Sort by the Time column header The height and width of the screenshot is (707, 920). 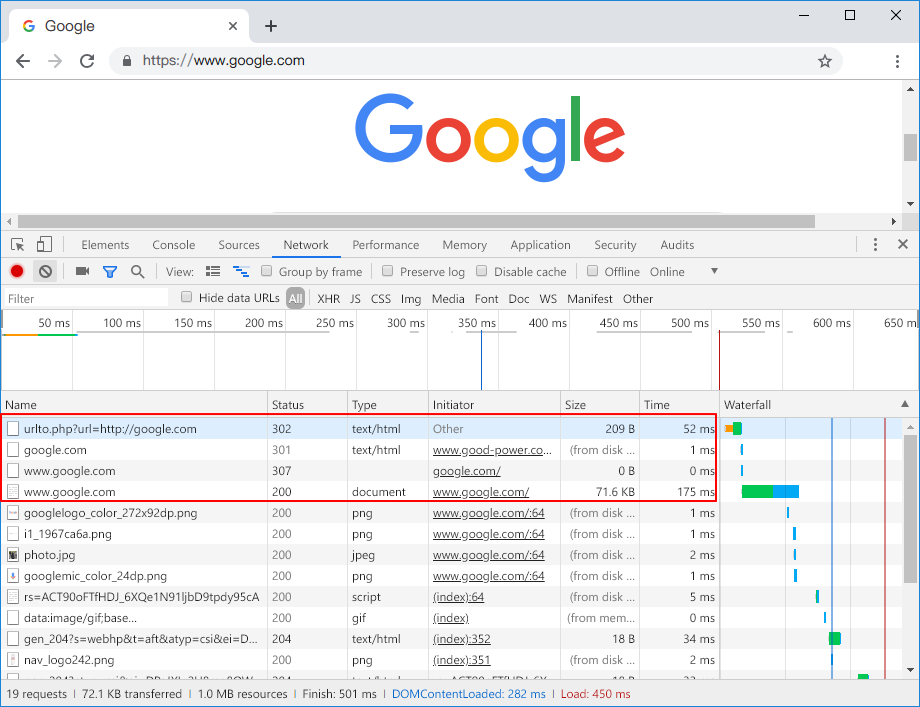679,404
